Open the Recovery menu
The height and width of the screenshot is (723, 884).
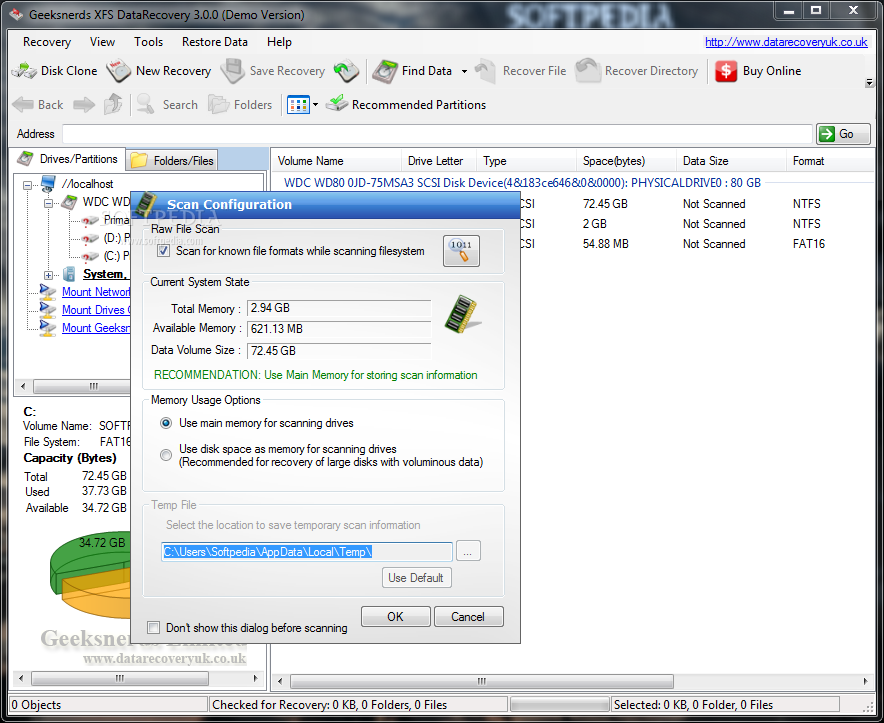point(47,42)
